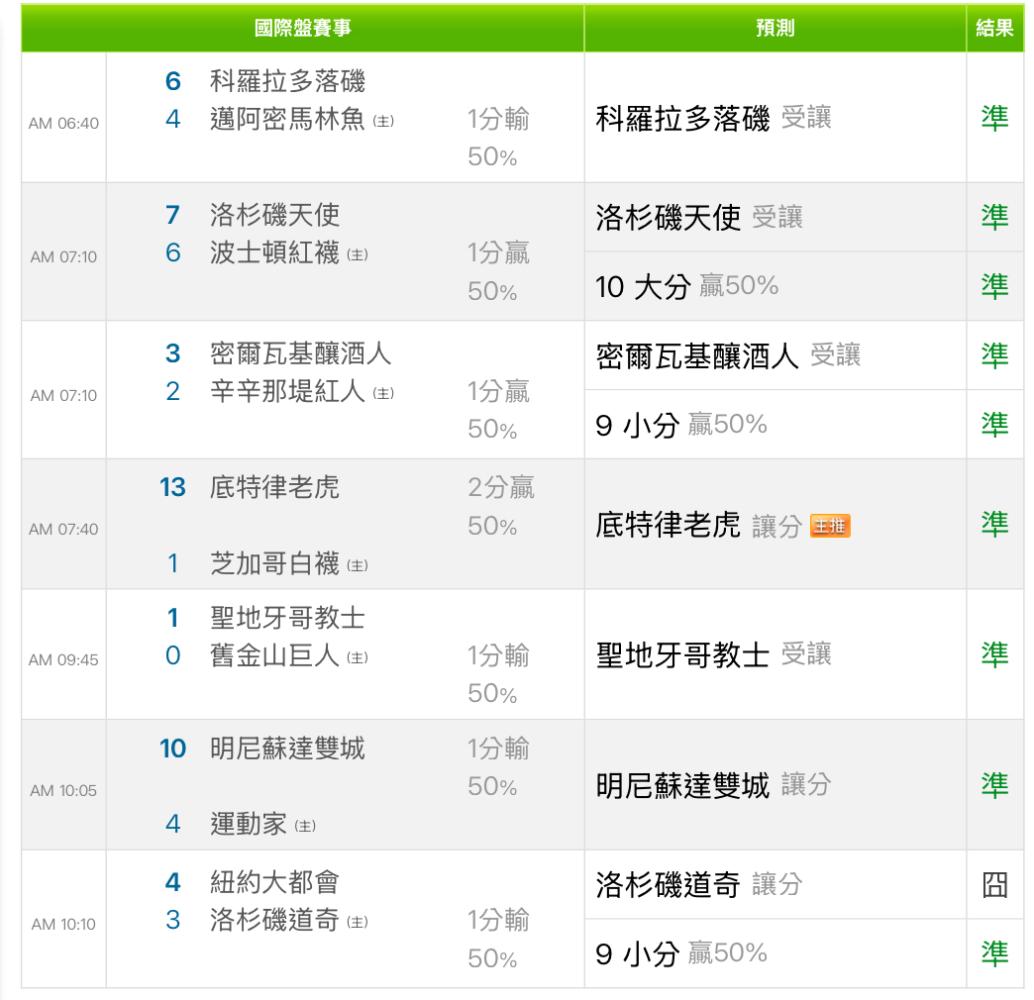Click the 準 result for 密爾瓦基釀酒人 受讓
Image resolution: width=1034 pixels, height=1000 pixels.
coord(995,356)
